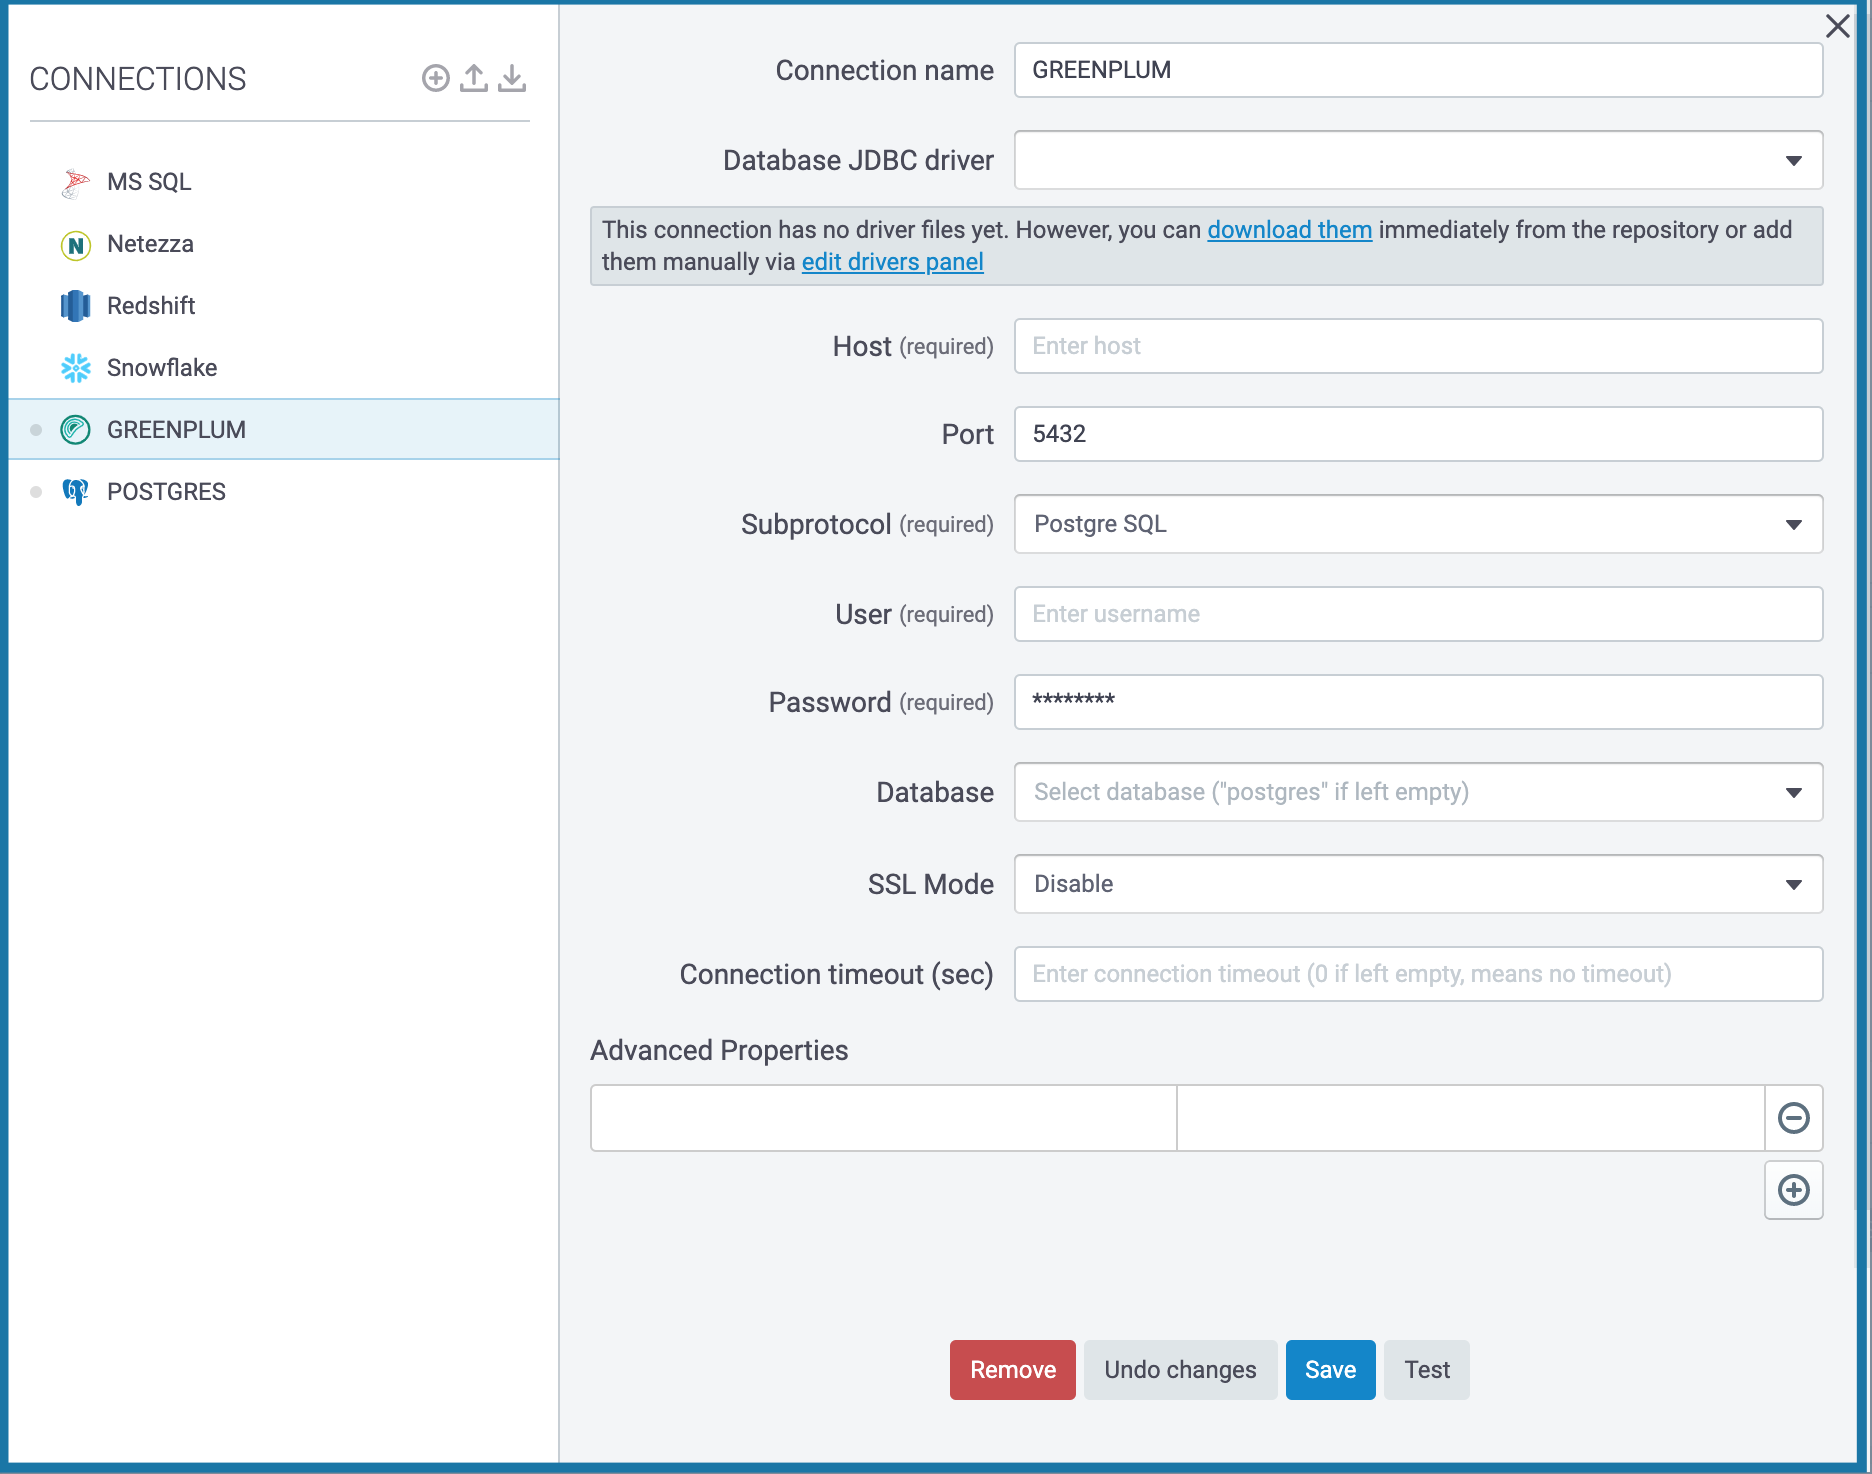The image size is (1872, 1474).
Task: Click the Advanced Properties label
Action: pos(719,1050)
